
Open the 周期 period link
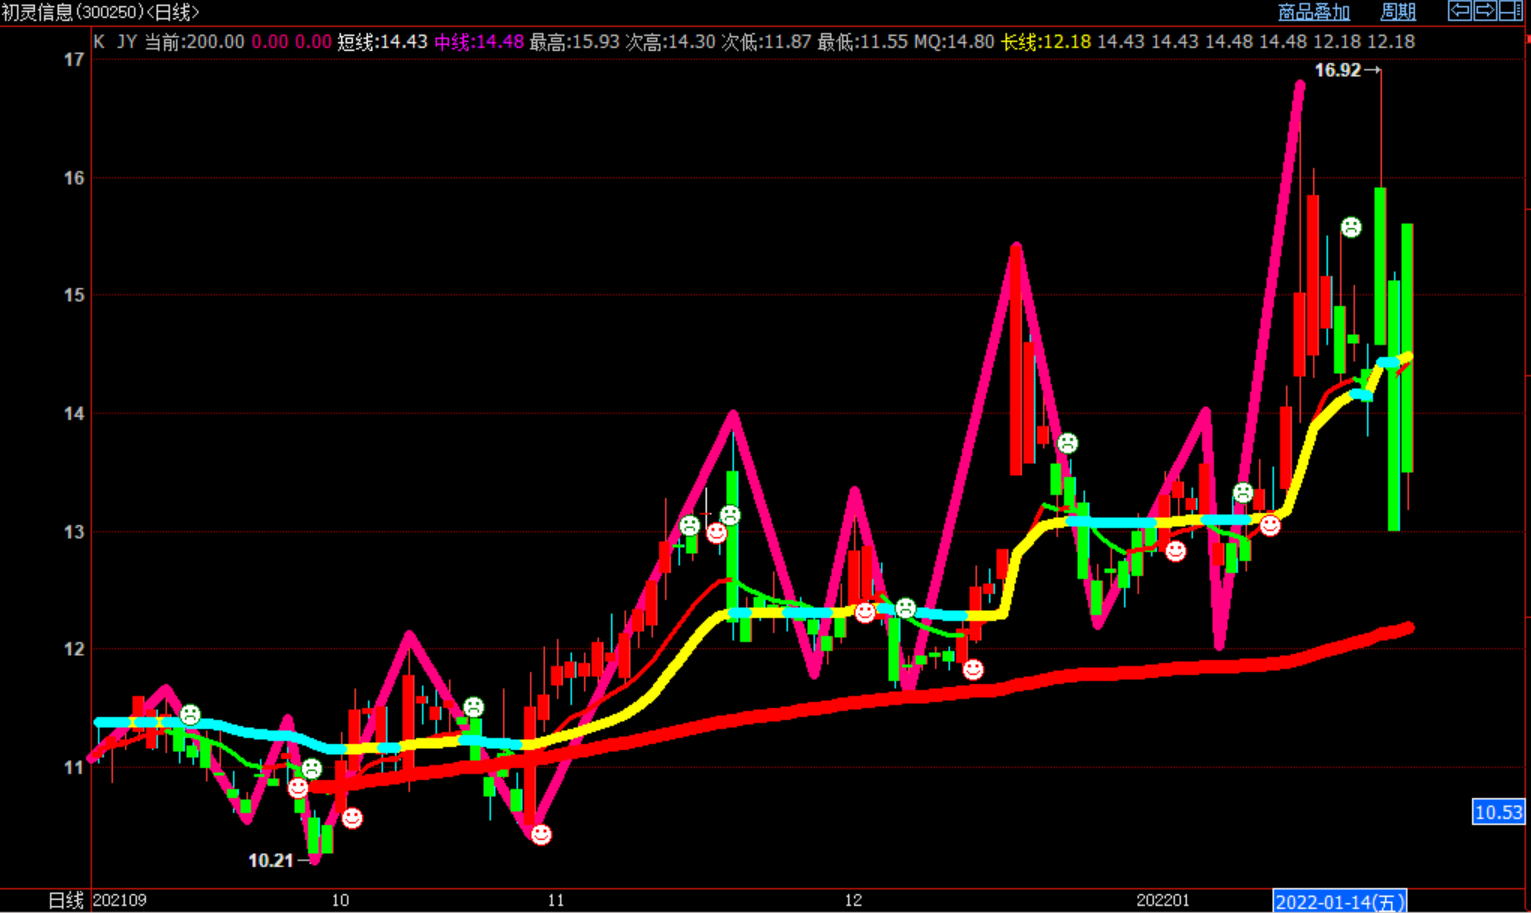(x=1398, y=12)
